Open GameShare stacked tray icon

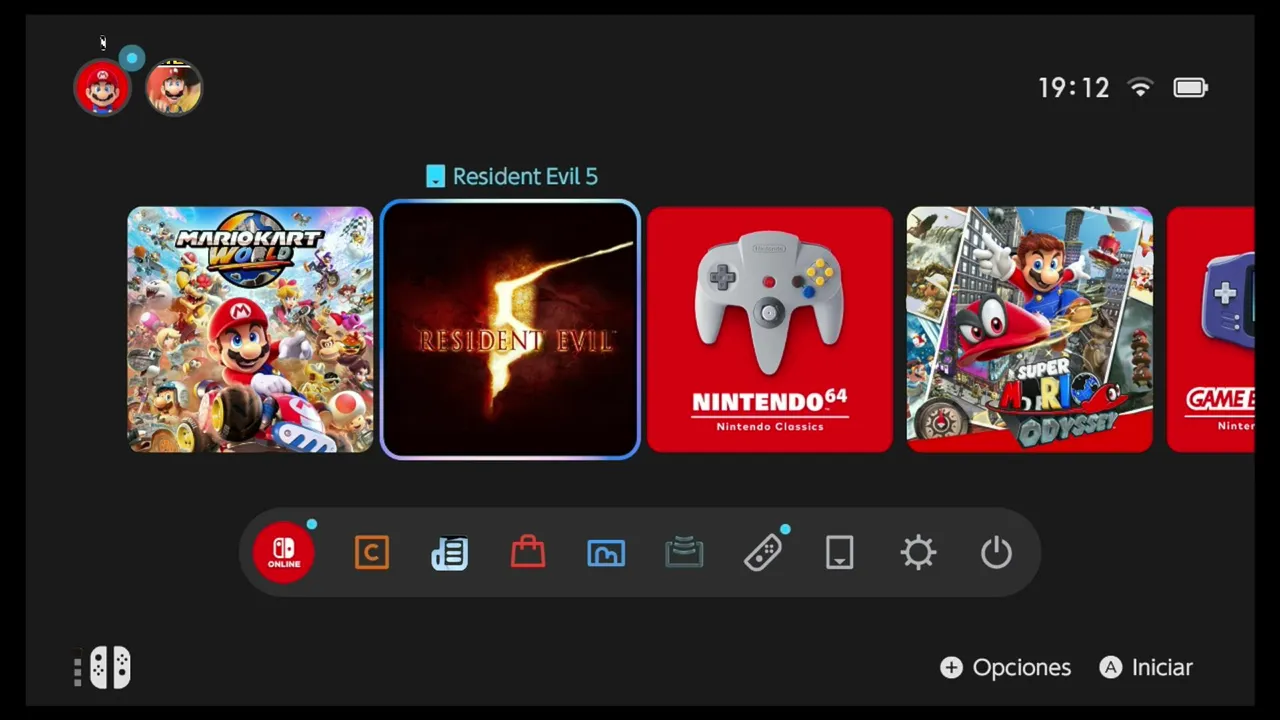click(684, 553)
